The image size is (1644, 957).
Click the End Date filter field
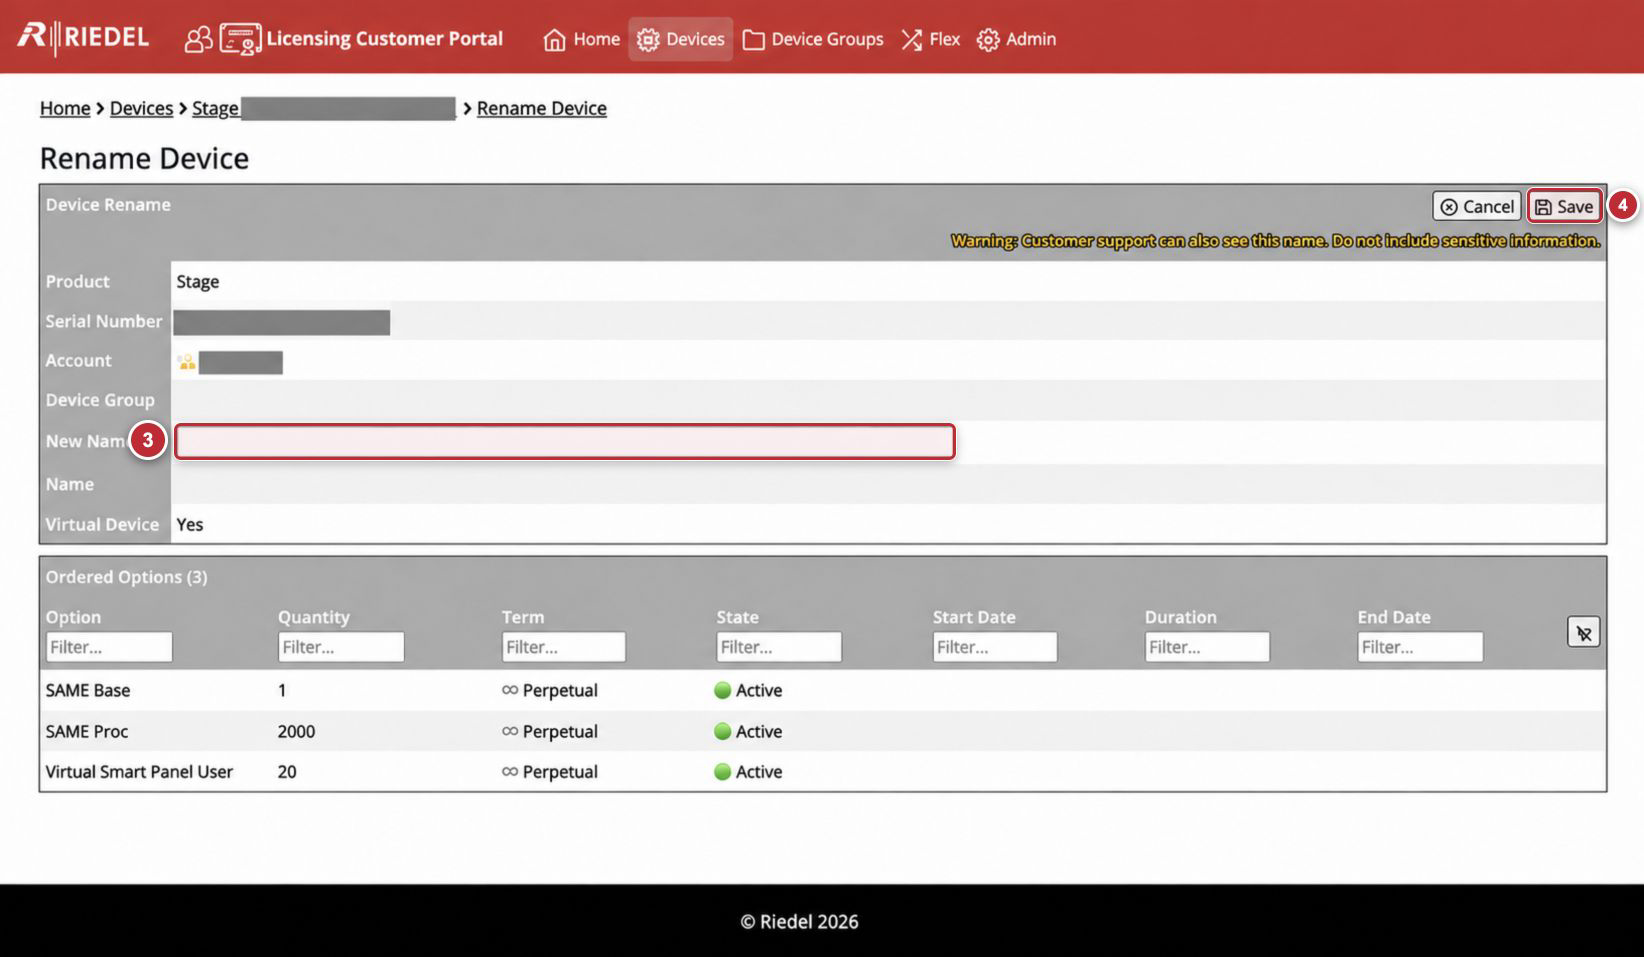point(1420,647)
